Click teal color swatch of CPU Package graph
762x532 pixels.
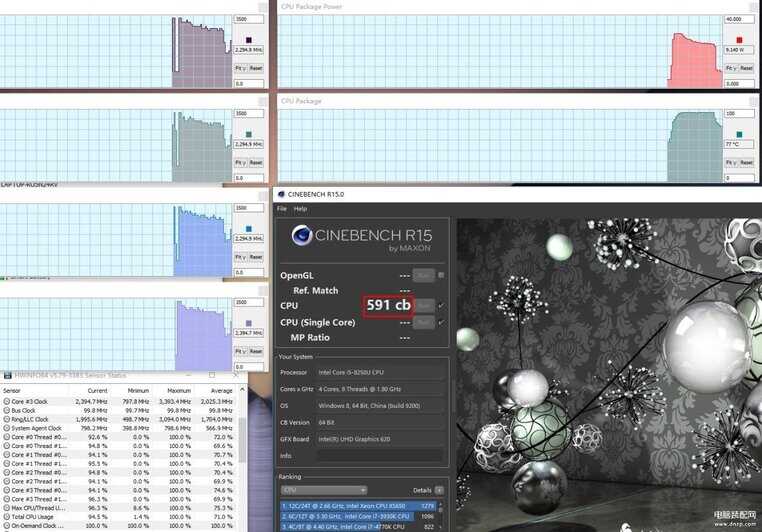point(739,134)
